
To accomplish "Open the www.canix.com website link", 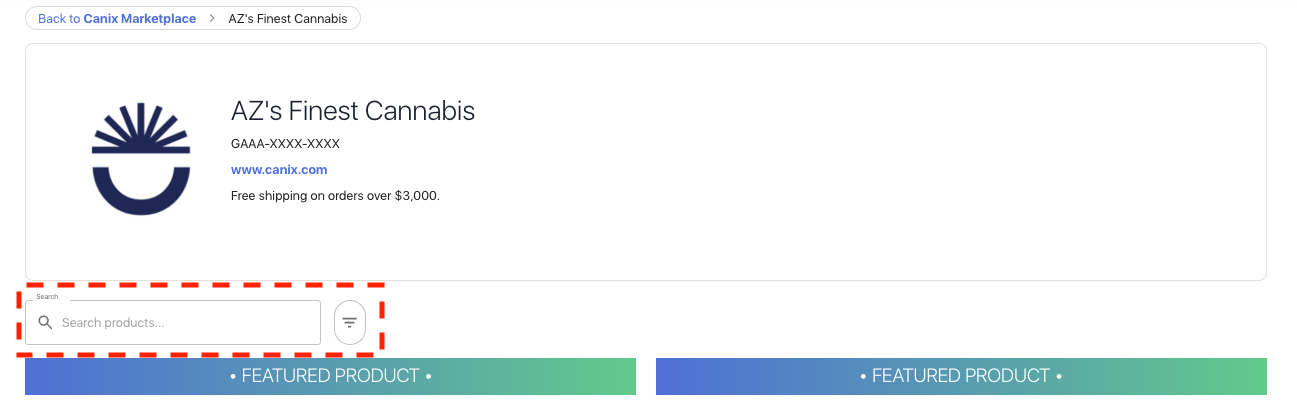I will tap(279, 170).
